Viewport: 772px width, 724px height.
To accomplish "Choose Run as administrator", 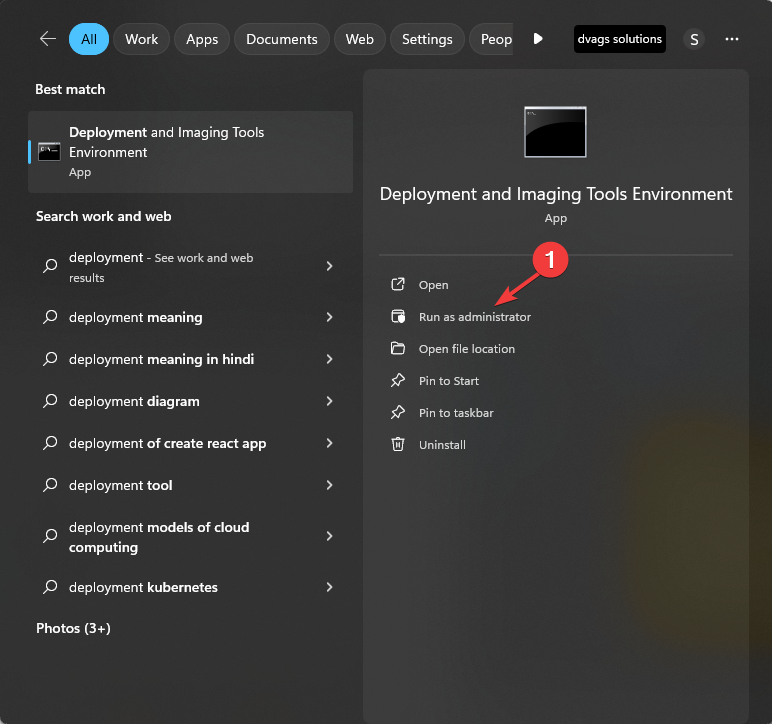I will click(x=475, y=317).
